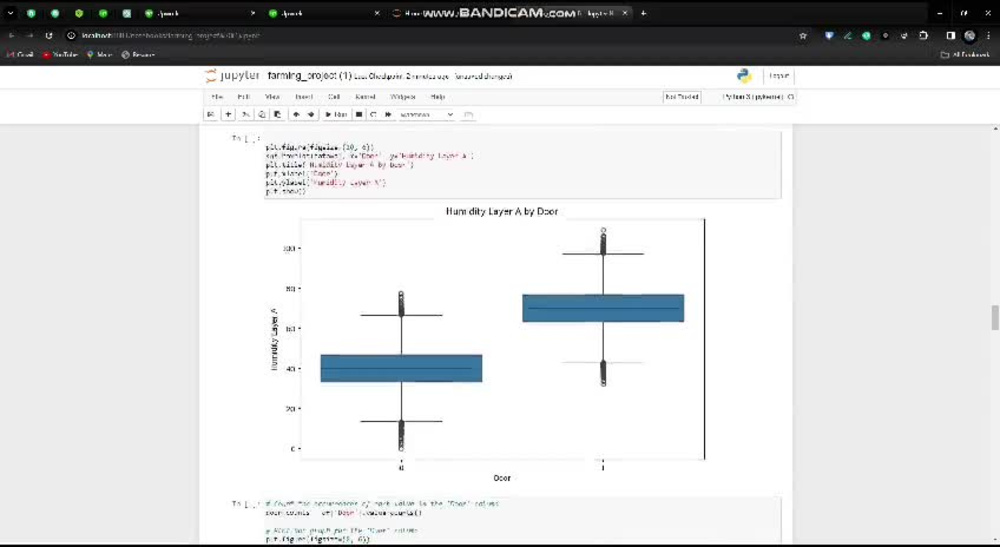This screenshot has width=1000, height=547.
Task: Paste cells below
Action: pyautogui.click(x=277, y=115)
